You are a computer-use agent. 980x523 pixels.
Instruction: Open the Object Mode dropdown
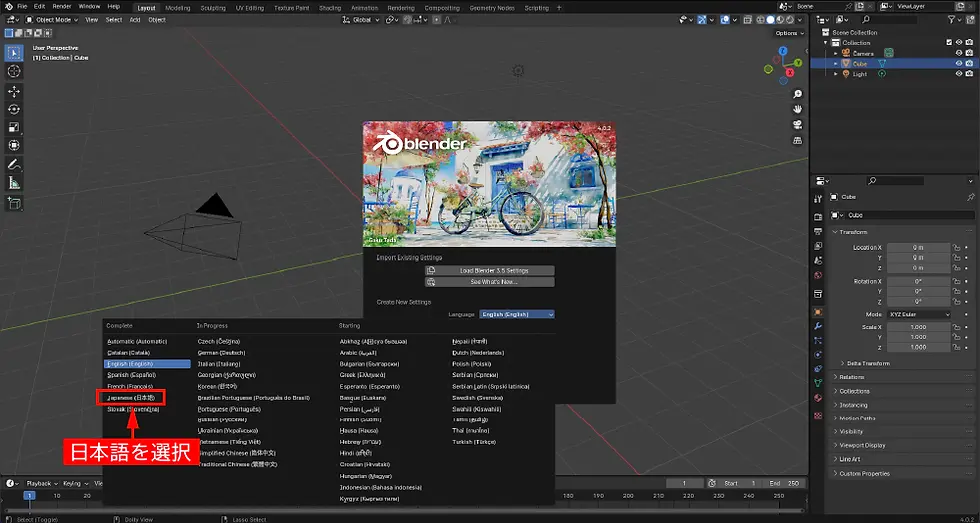[x=52, y=19]
